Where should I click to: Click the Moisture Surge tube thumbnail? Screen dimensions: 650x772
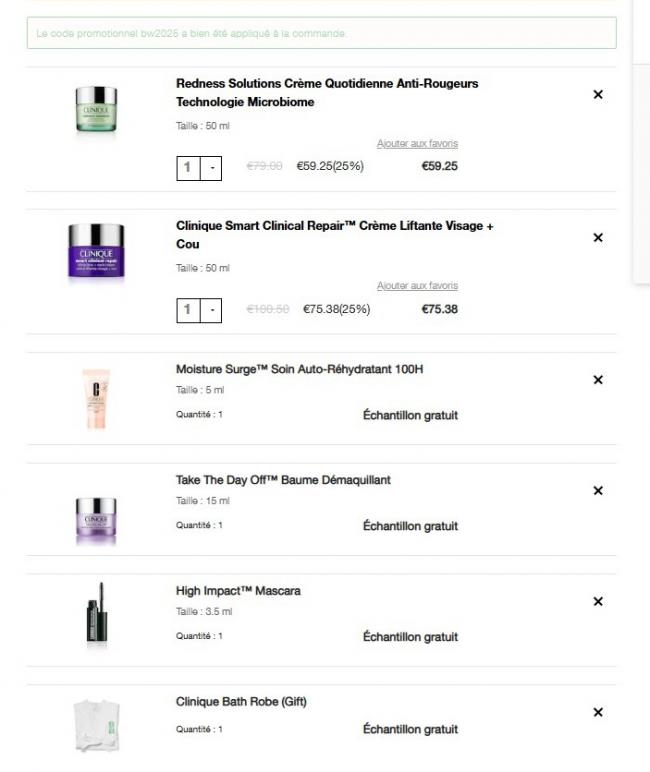[x=96, y=398]
